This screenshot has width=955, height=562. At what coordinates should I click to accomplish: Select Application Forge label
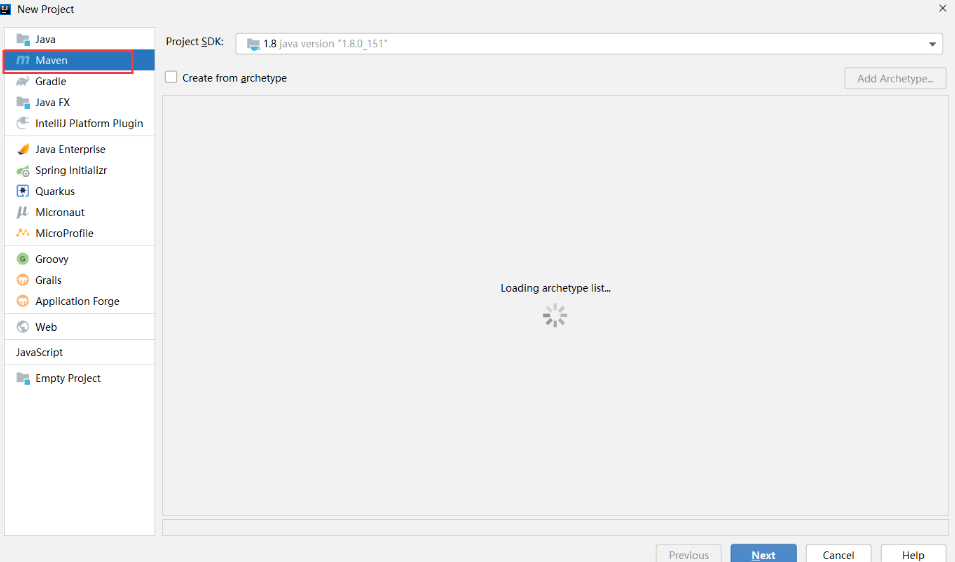[77, 301]
